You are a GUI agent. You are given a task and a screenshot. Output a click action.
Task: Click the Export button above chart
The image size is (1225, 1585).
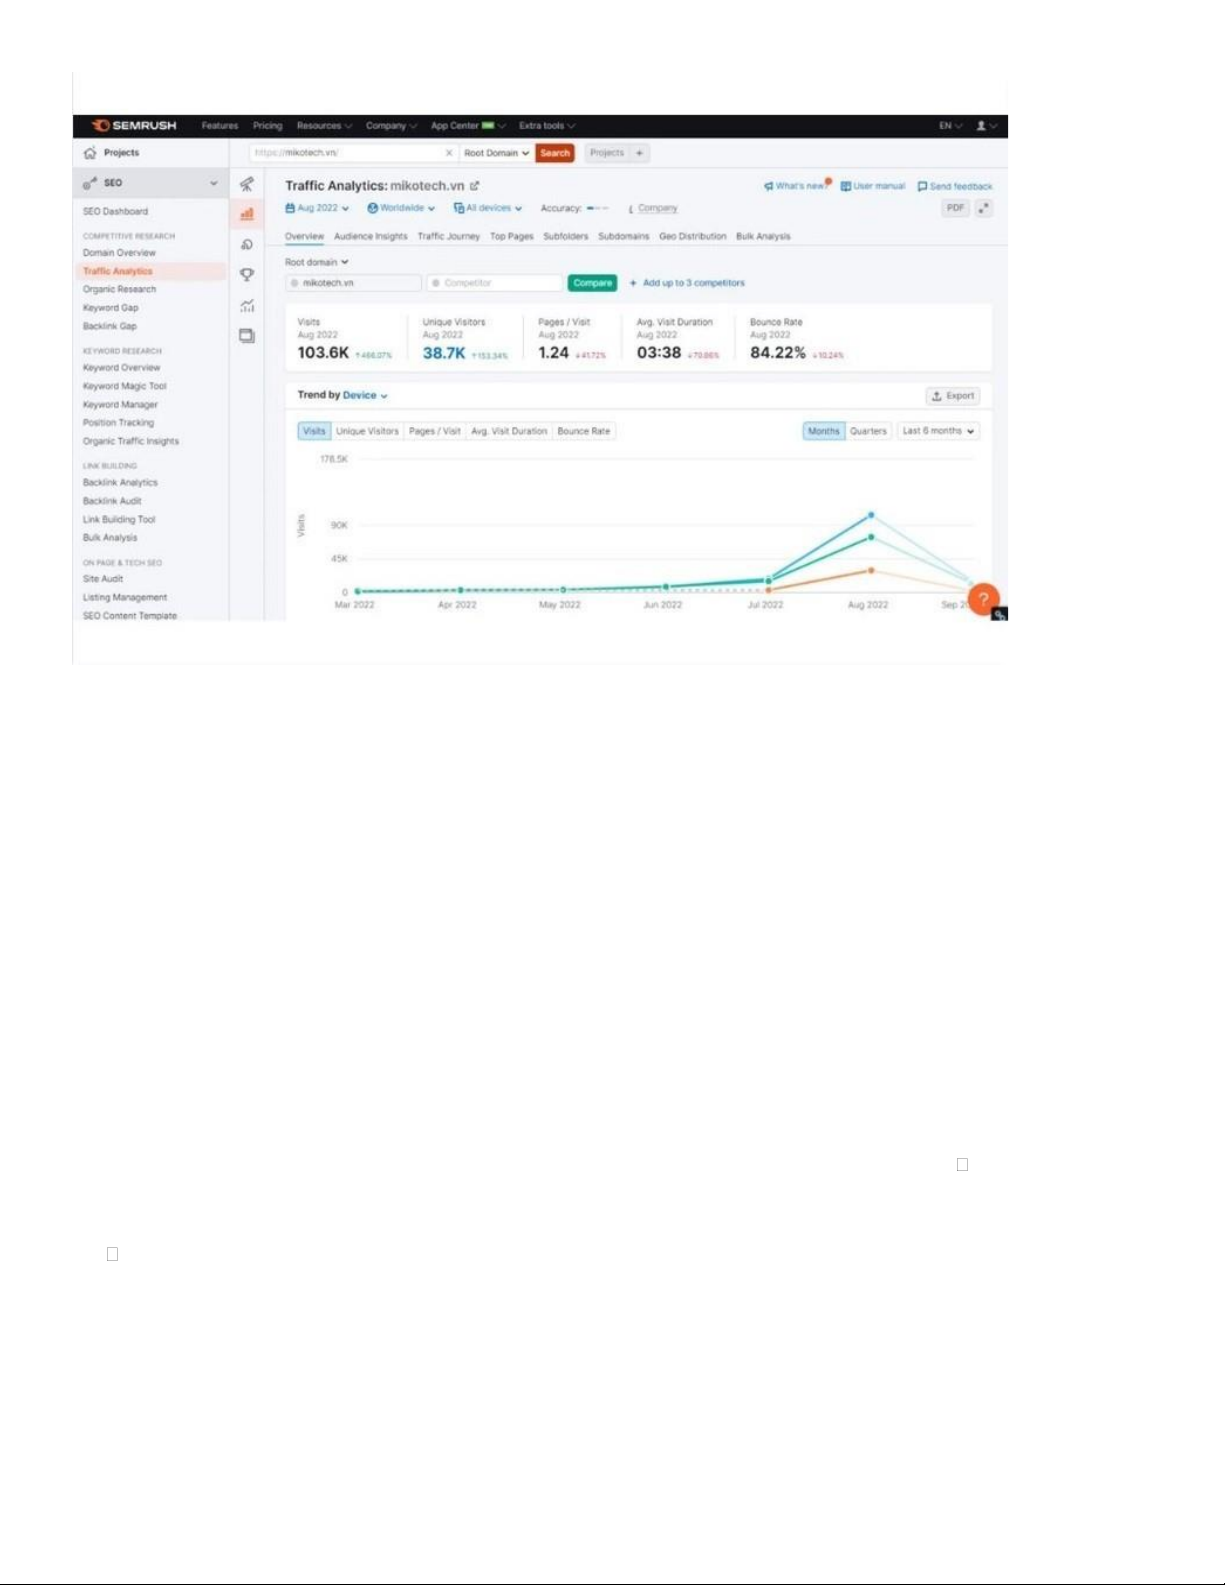click(953, 396)
